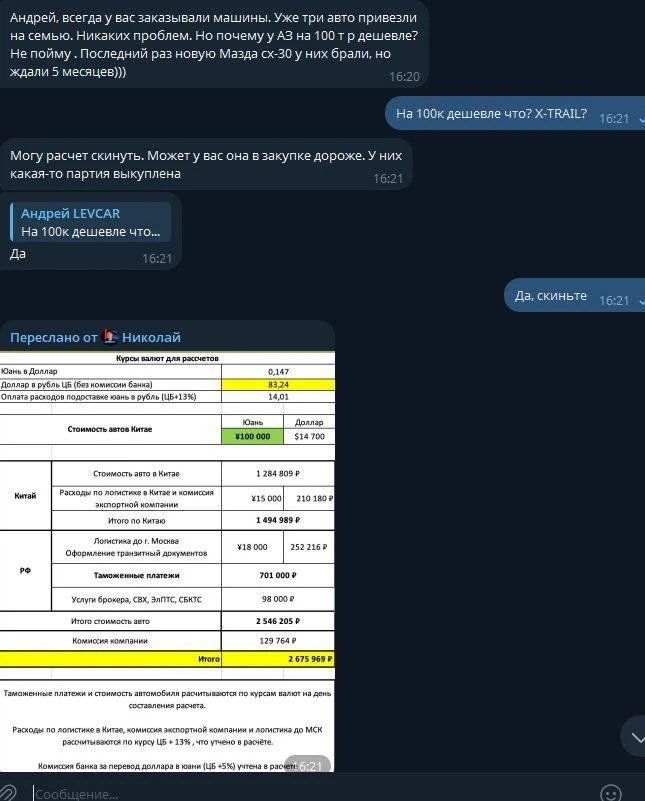
Task: Click the 2 546 205 ₽ car cost value
Action: pyautogui.click(x=278, y=621)
